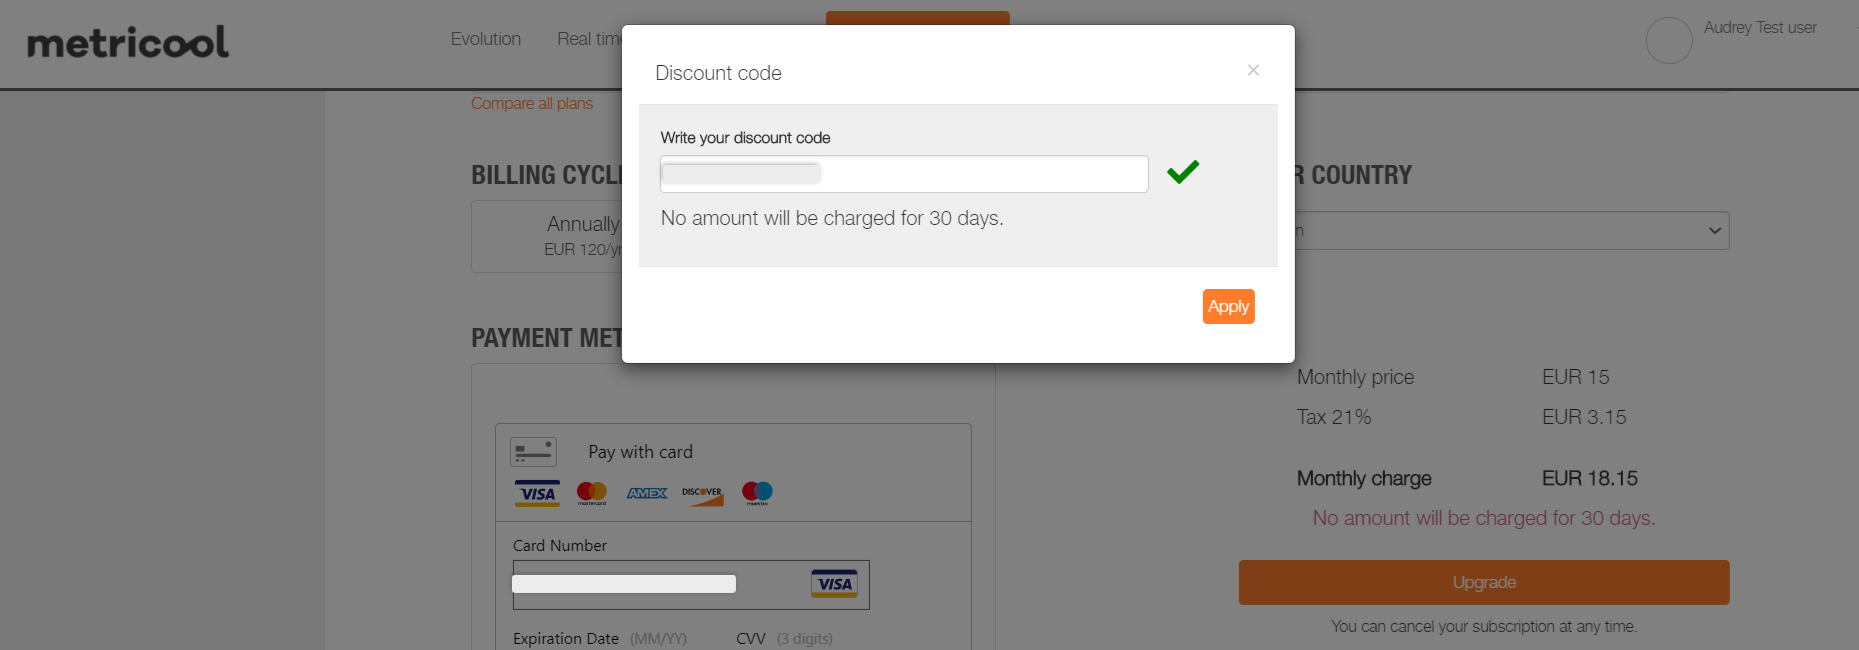
Task: Open the Evolution menu item
Action: pyautogui.click(x=485, y=39)
